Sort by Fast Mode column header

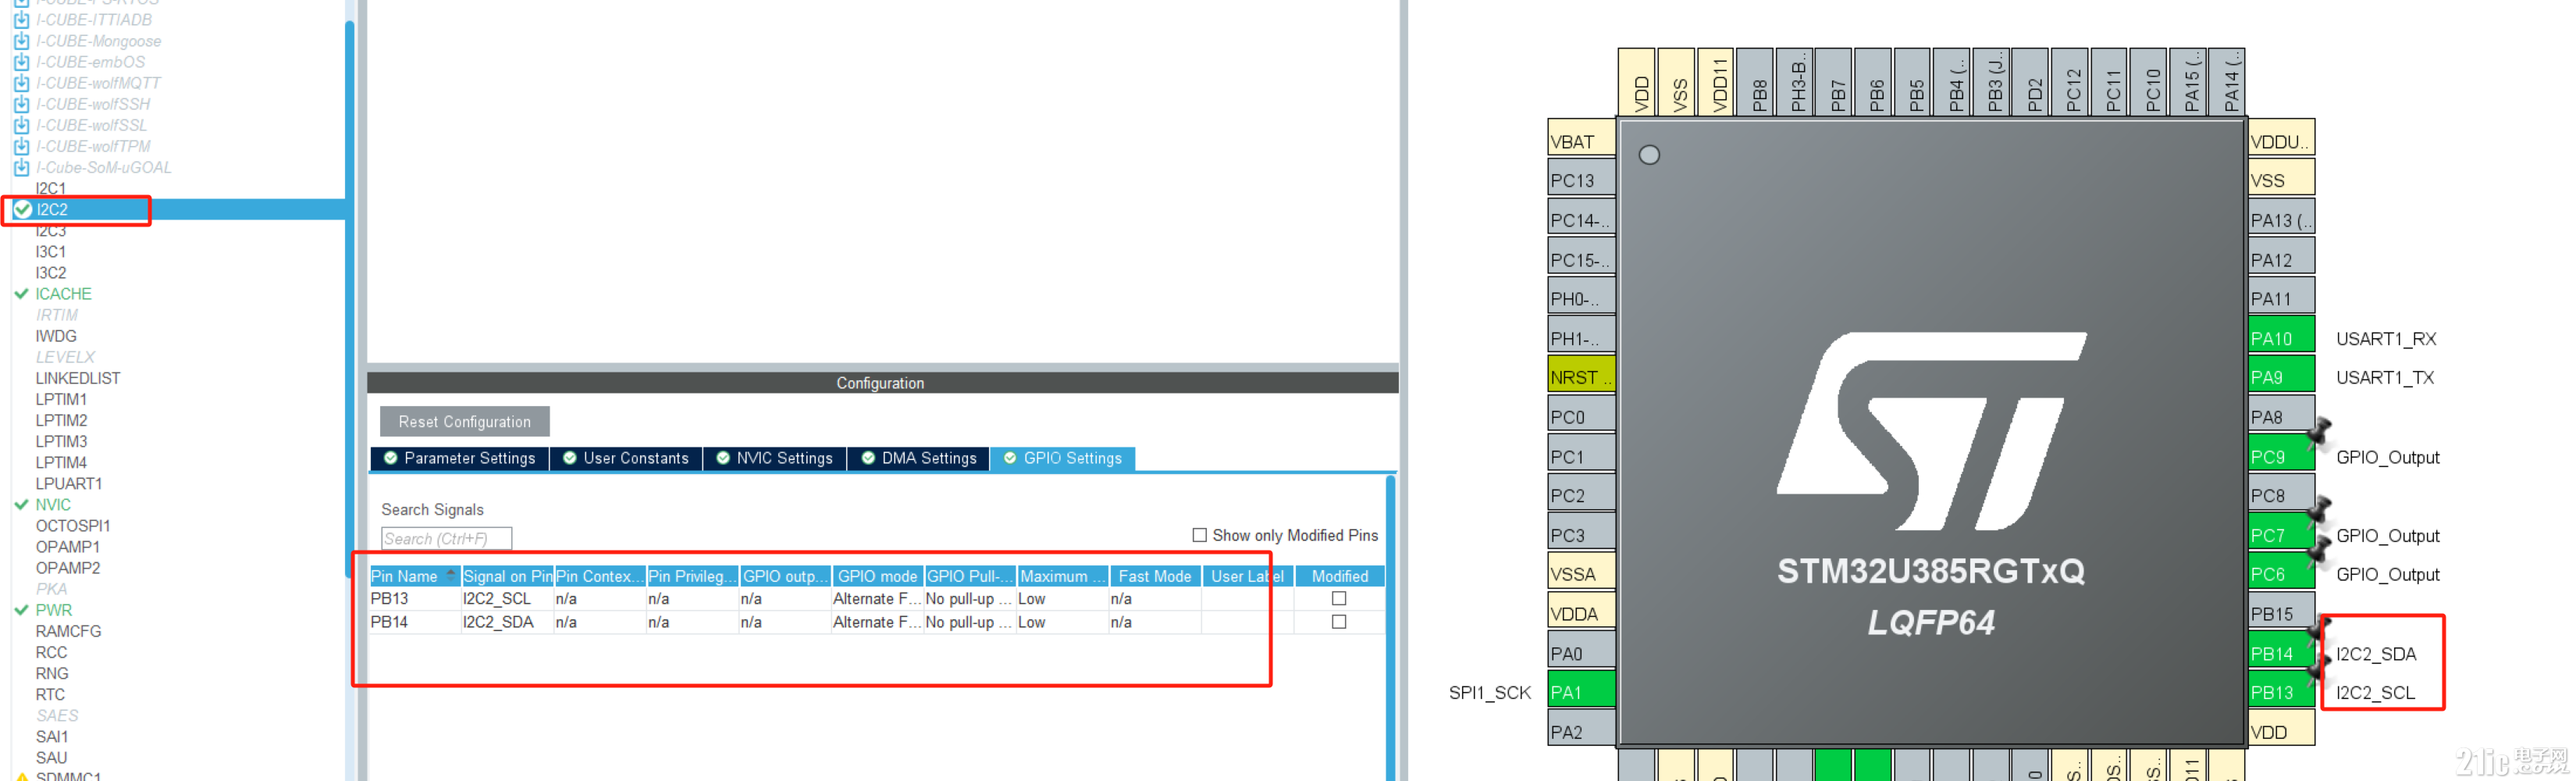pos(1154,576)
